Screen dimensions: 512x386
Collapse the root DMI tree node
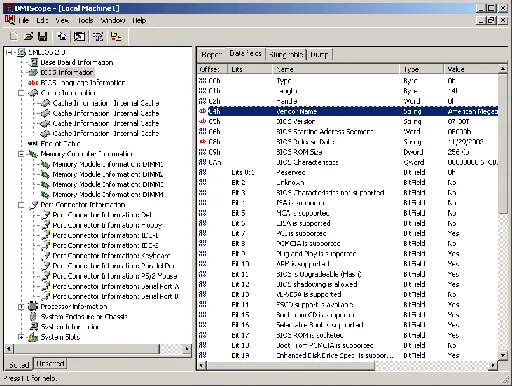click(9, 52)
